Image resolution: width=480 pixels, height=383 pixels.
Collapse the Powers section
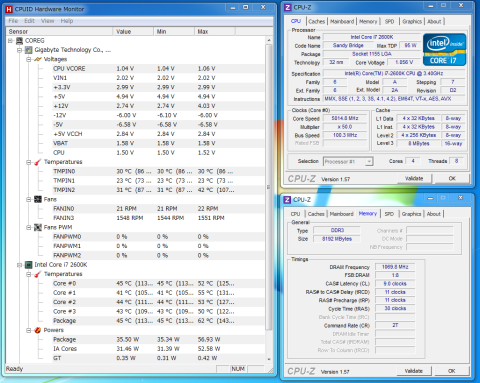coord(29,330)
